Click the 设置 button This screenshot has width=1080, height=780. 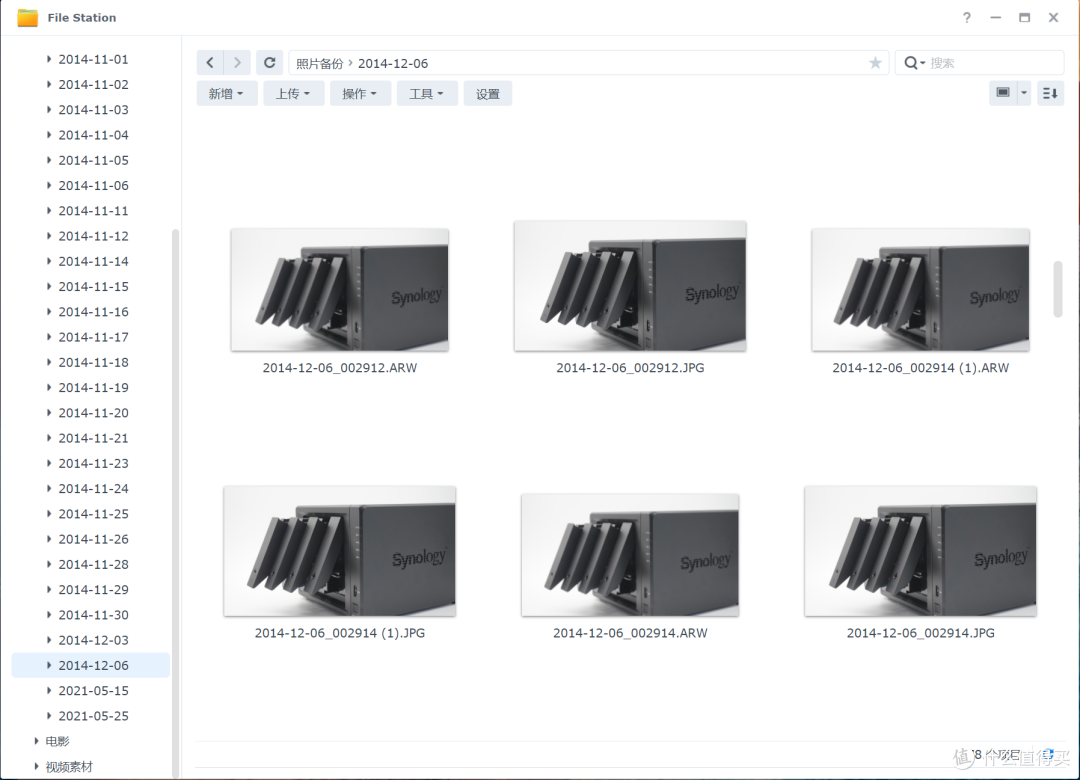point(488,94)
